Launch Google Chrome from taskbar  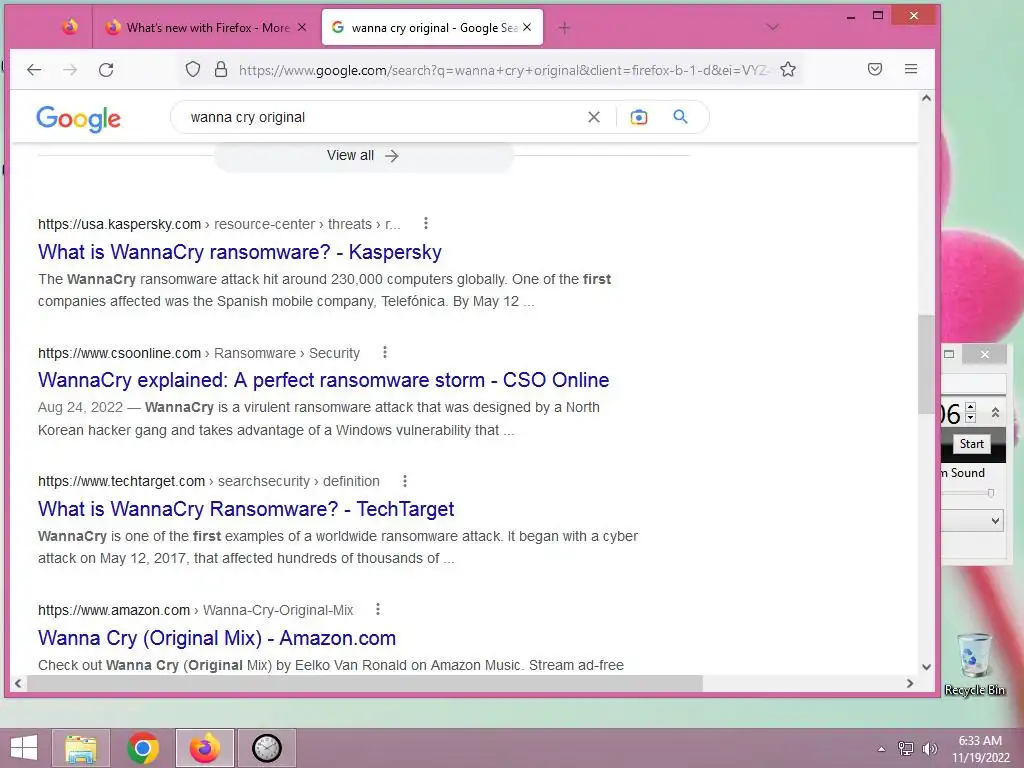142,748
